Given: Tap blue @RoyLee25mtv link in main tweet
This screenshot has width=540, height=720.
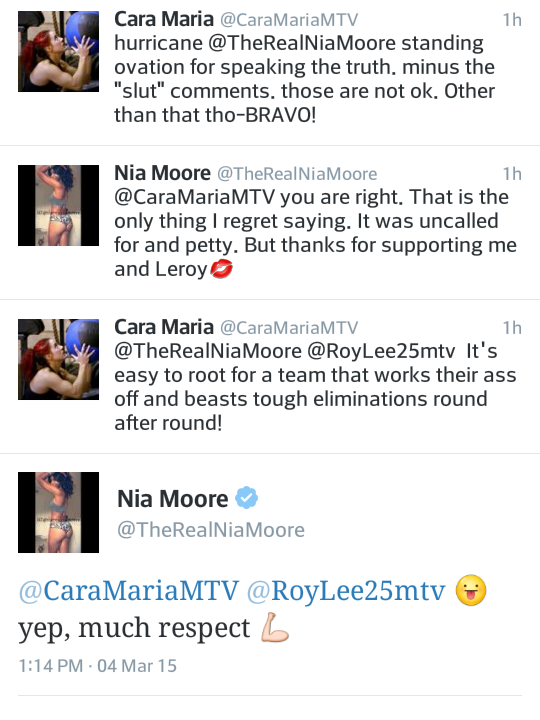Looking at the screenshot, I should click(x=346, y=591).
